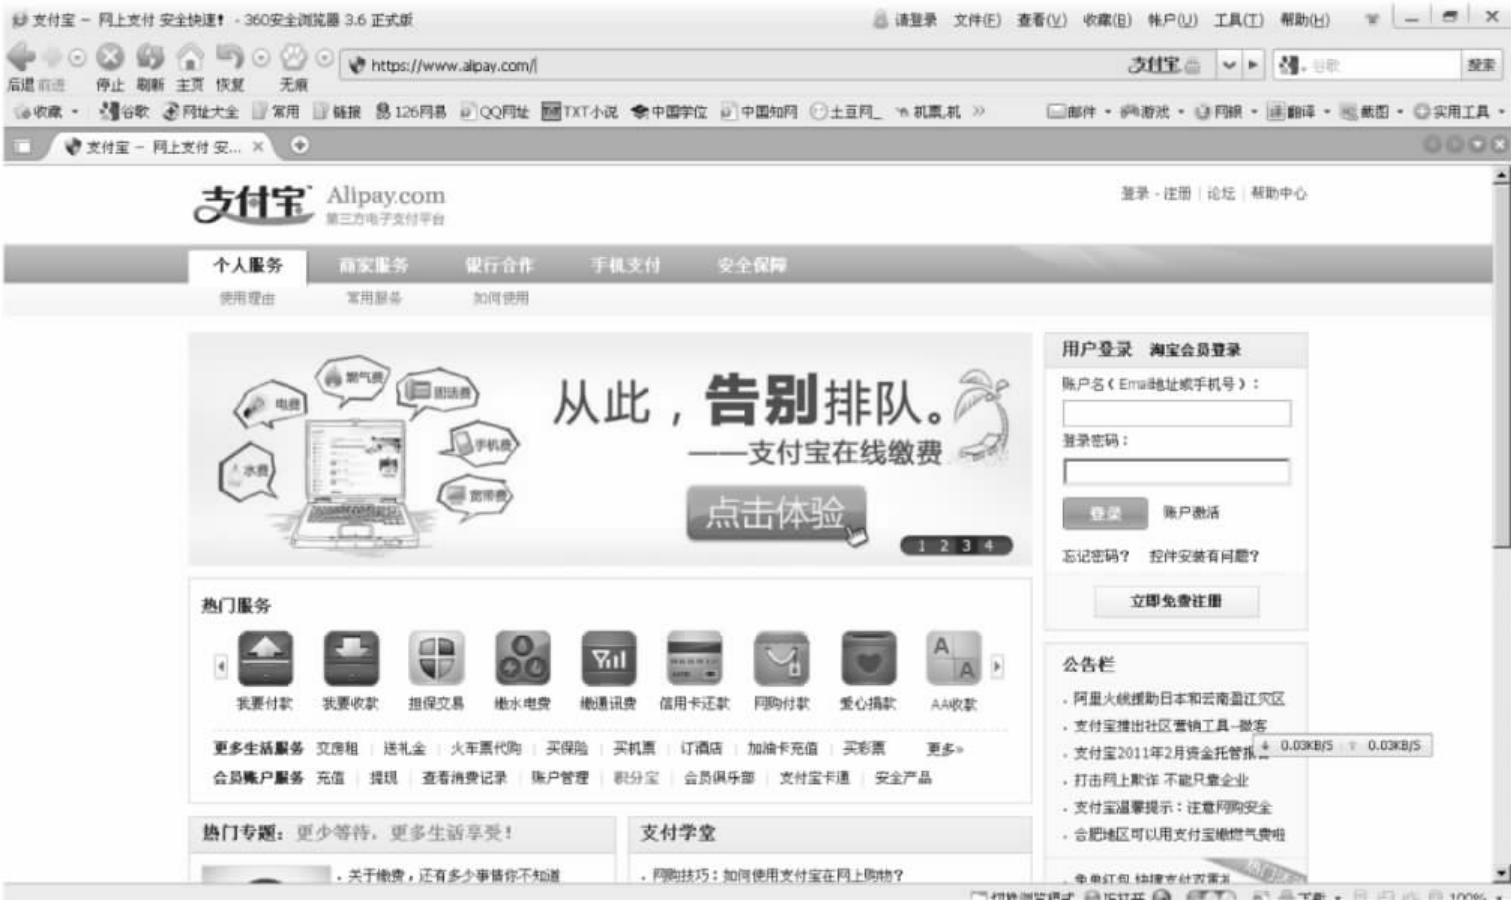Click the 立即免费注册 register button
Viewport: 1511px width, 900px height.
coord(1176,601)
